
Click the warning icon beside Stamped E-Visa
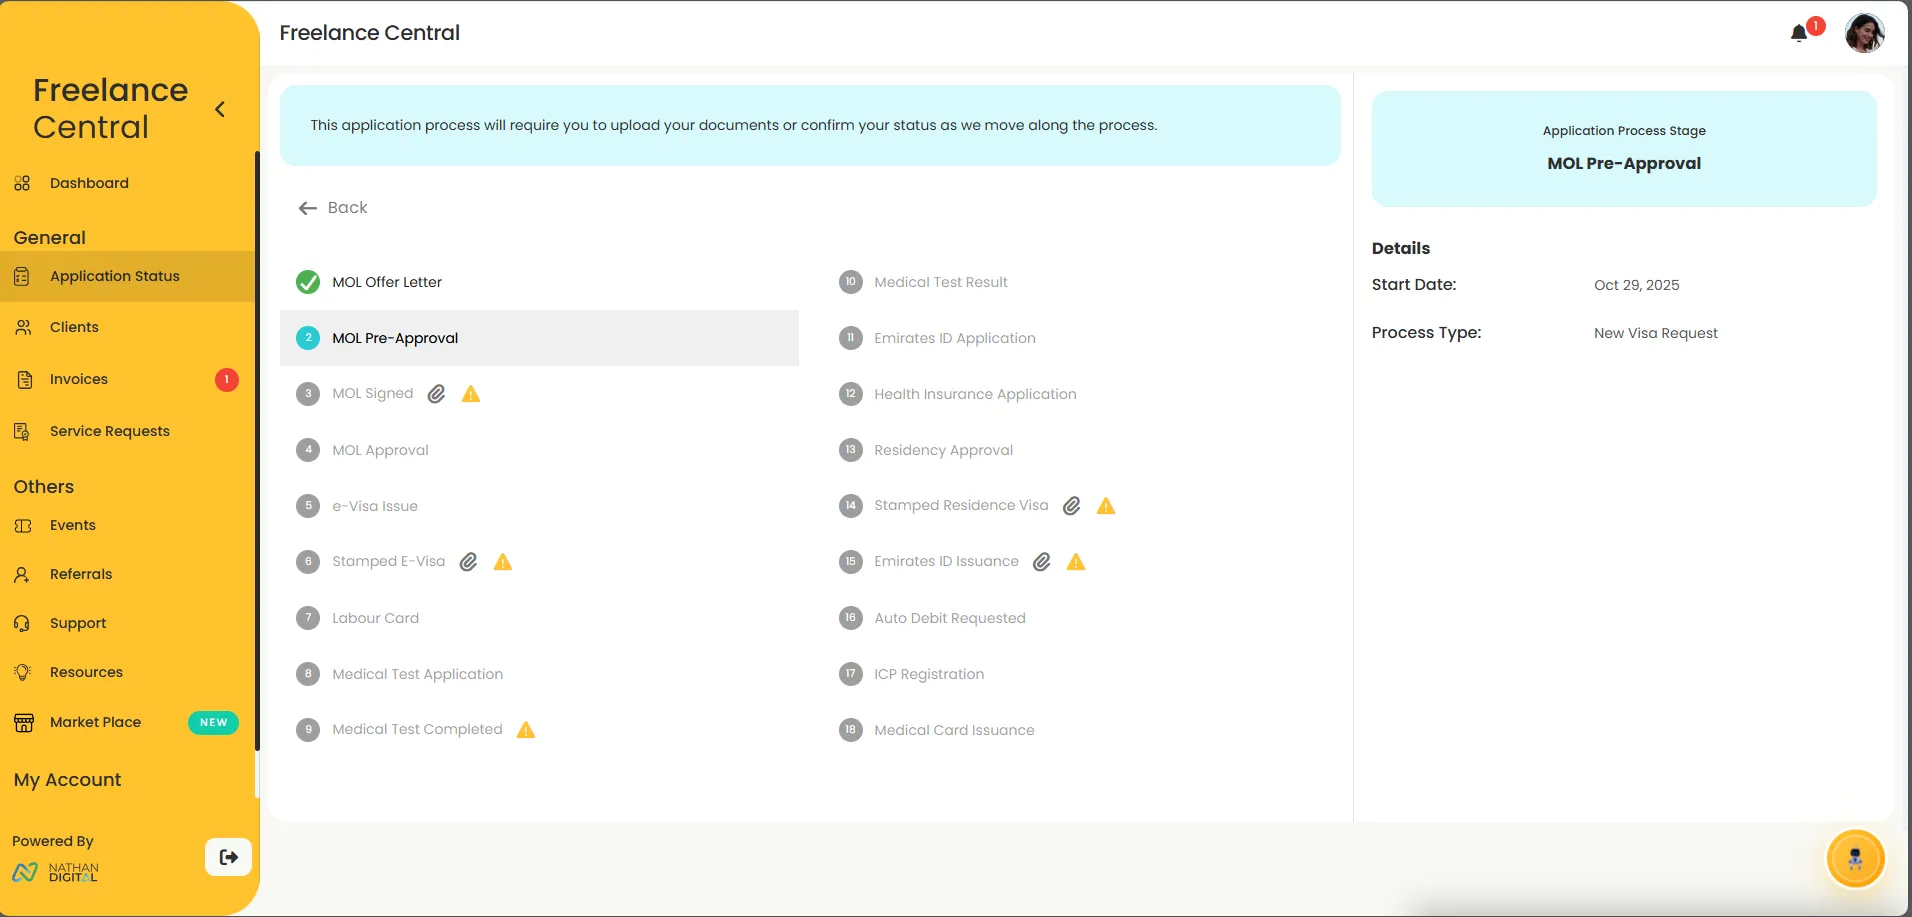coord(502,562)
